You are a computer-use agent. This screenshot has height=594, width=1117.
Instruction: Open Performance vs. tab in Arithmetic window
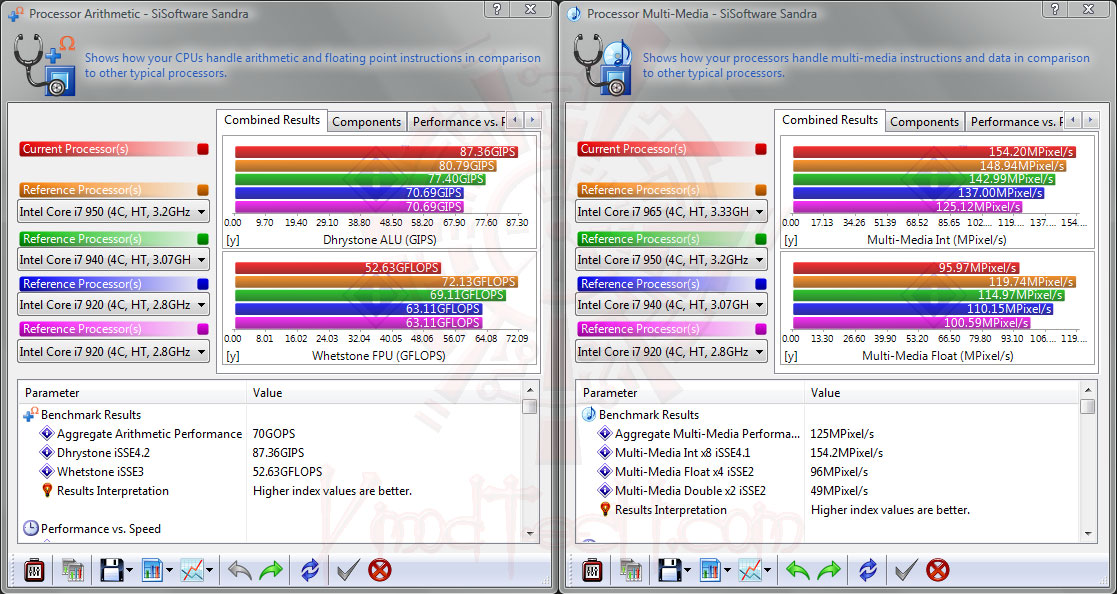(457, 122)
